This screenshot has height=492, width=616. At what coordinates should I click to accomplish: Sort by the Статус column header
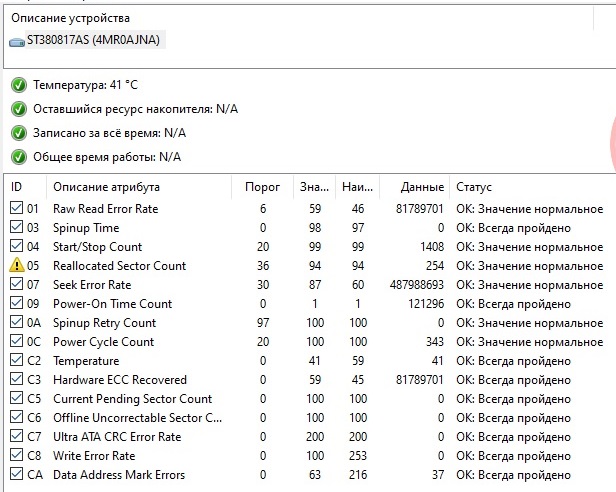coord(532,187)
